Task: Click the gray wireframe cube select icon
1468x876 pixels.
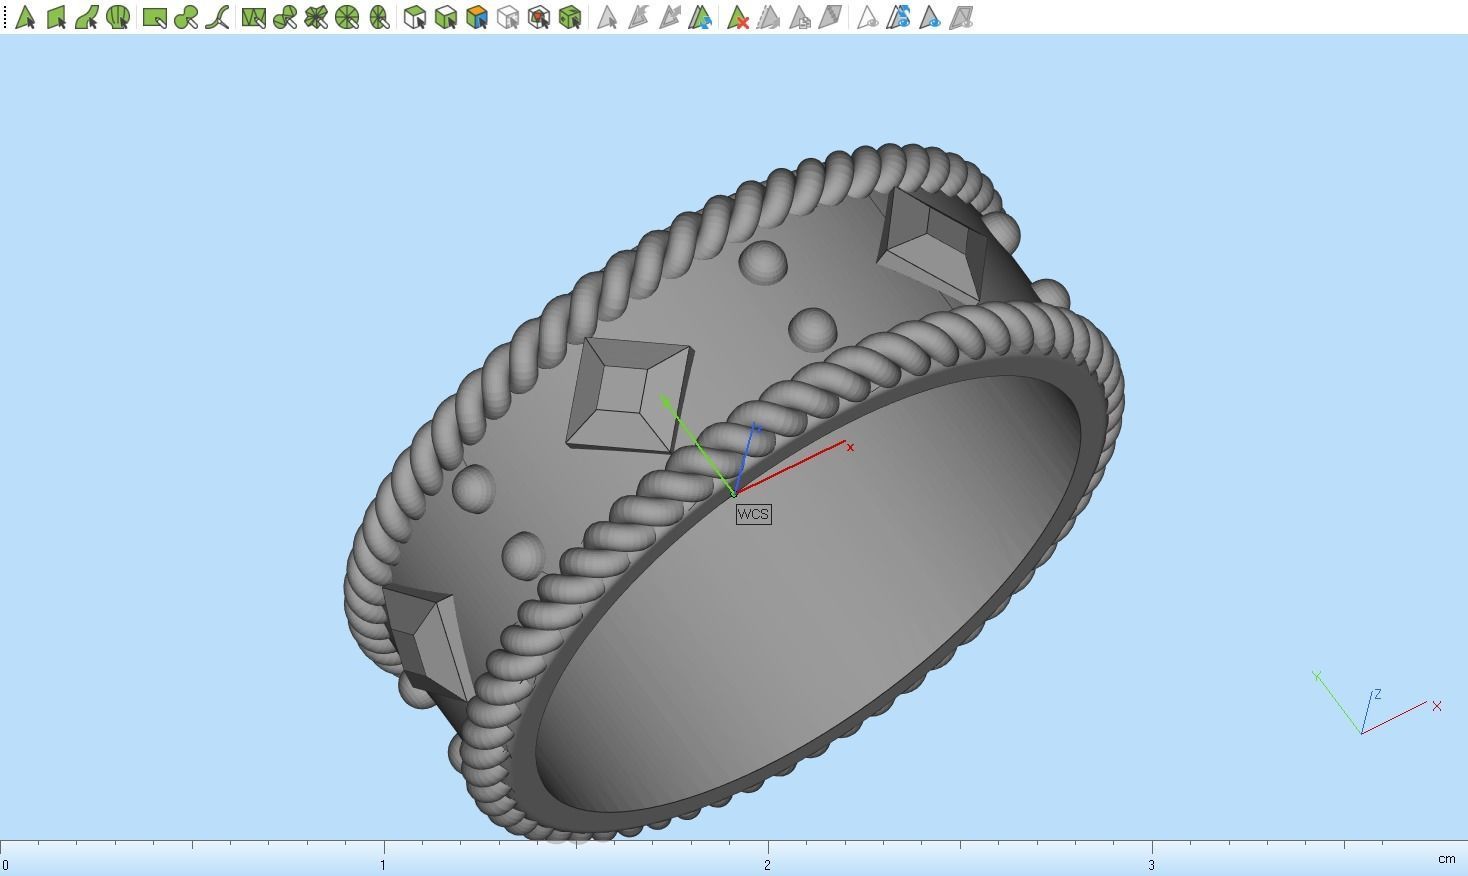Action: [x=508, y=17]
